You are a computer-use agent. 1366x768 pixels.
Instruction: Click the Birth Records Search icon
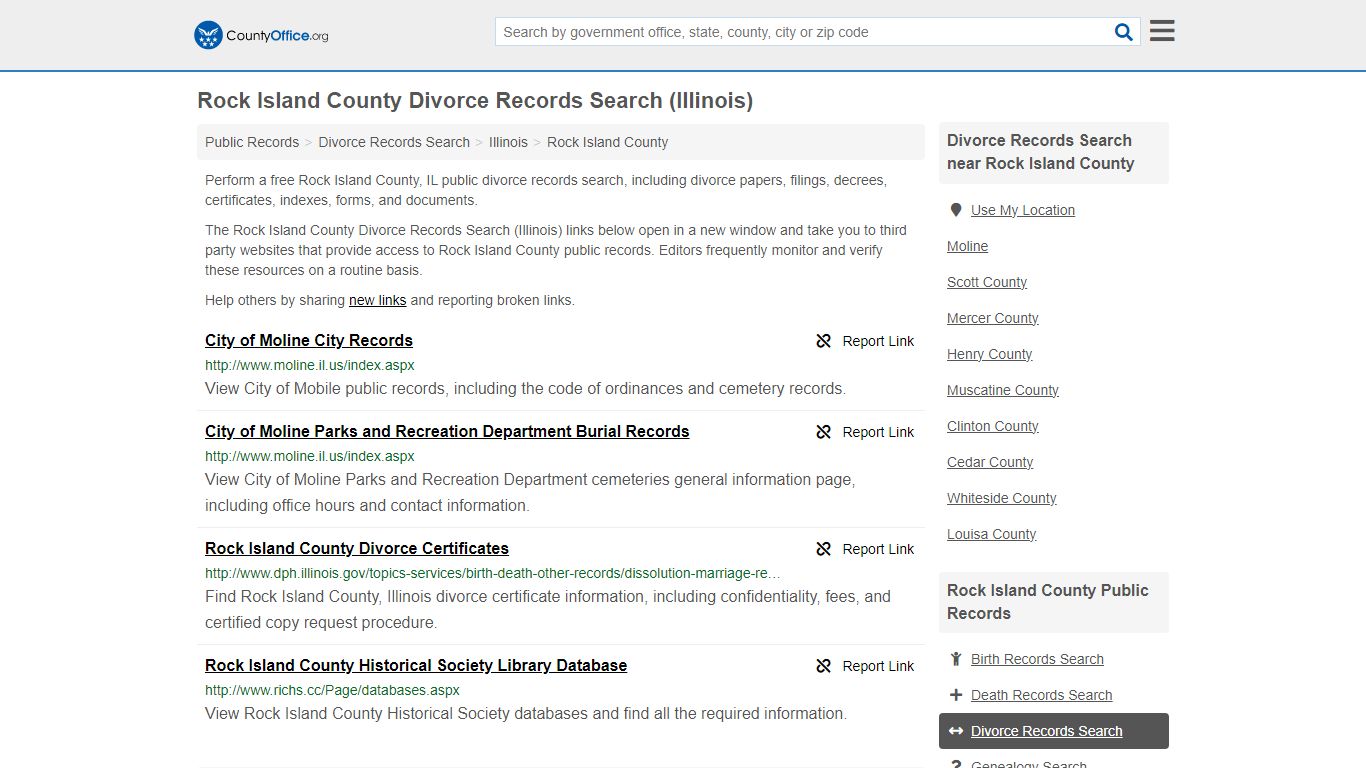[x=956, y=659]
